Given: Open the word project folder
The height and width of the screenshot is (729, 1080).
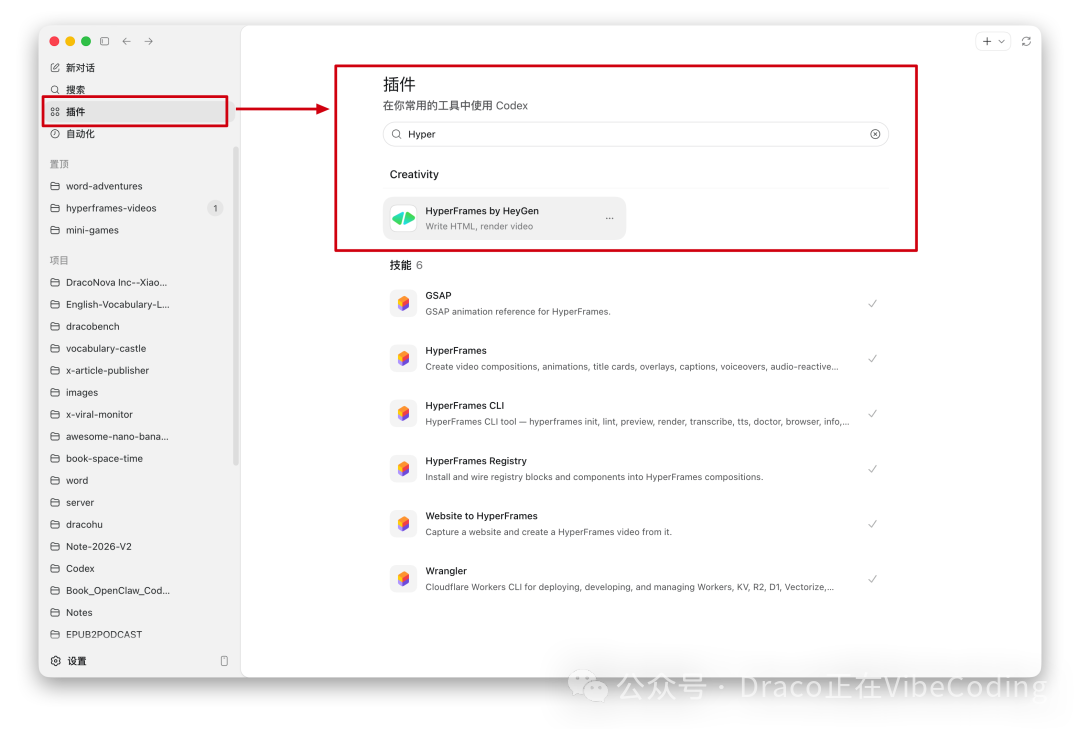Looking at the screenshot, I should (137, 481).
